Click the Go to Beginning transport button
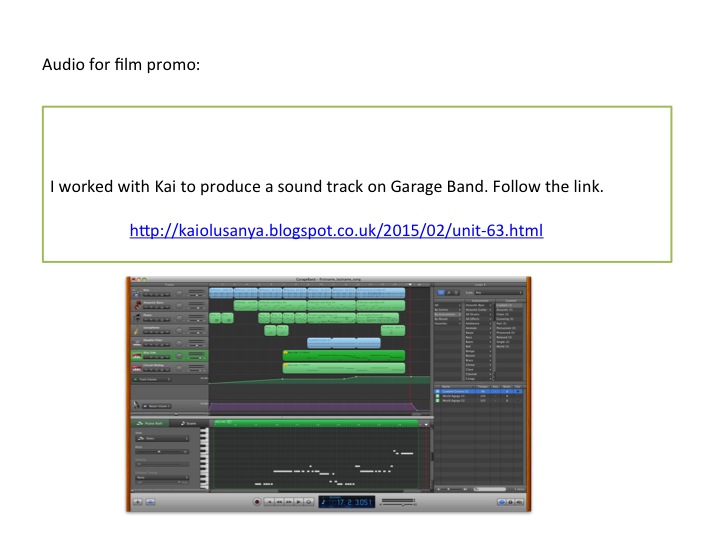Viewport: 720px width, 540px height. [270, 502]
